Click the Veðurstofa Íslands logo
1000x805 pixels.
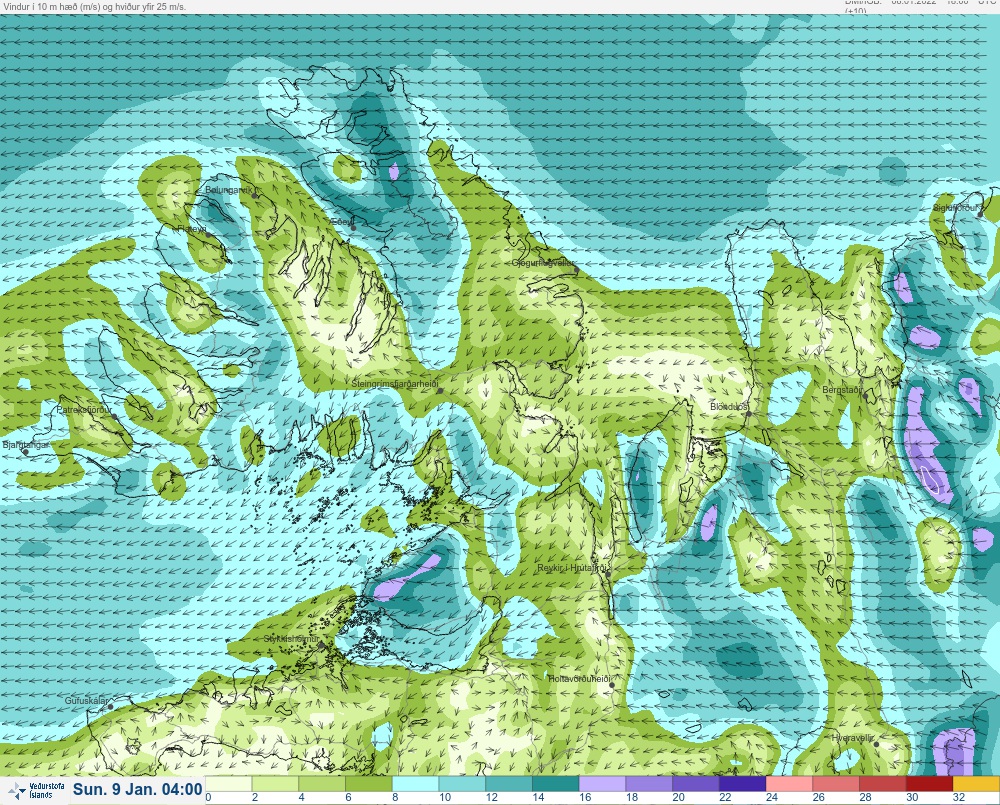pos(36,791)
